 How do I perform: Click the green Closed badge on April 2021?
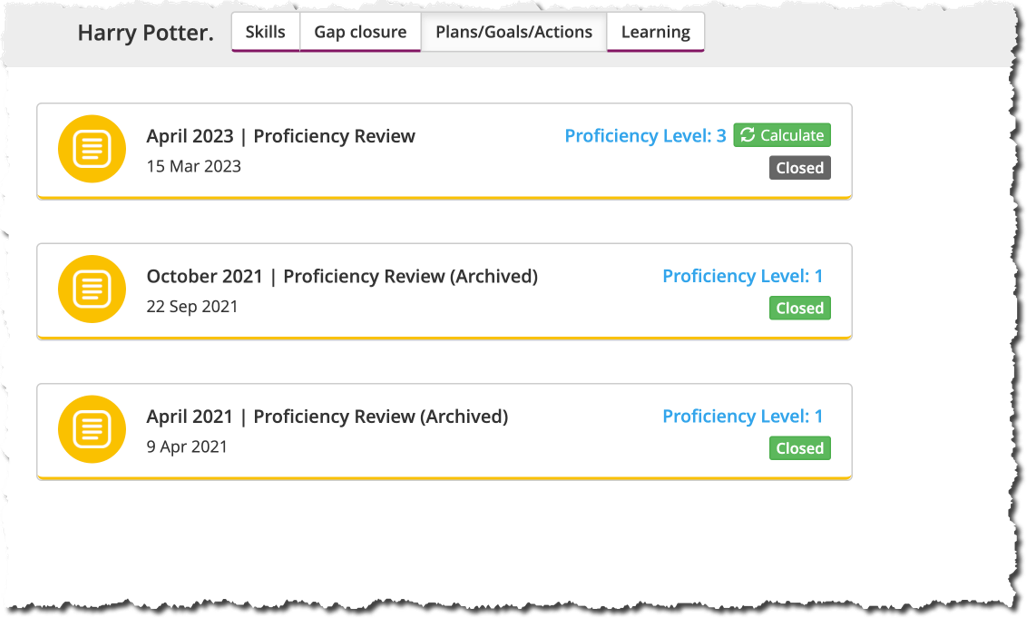click(800, 448)
